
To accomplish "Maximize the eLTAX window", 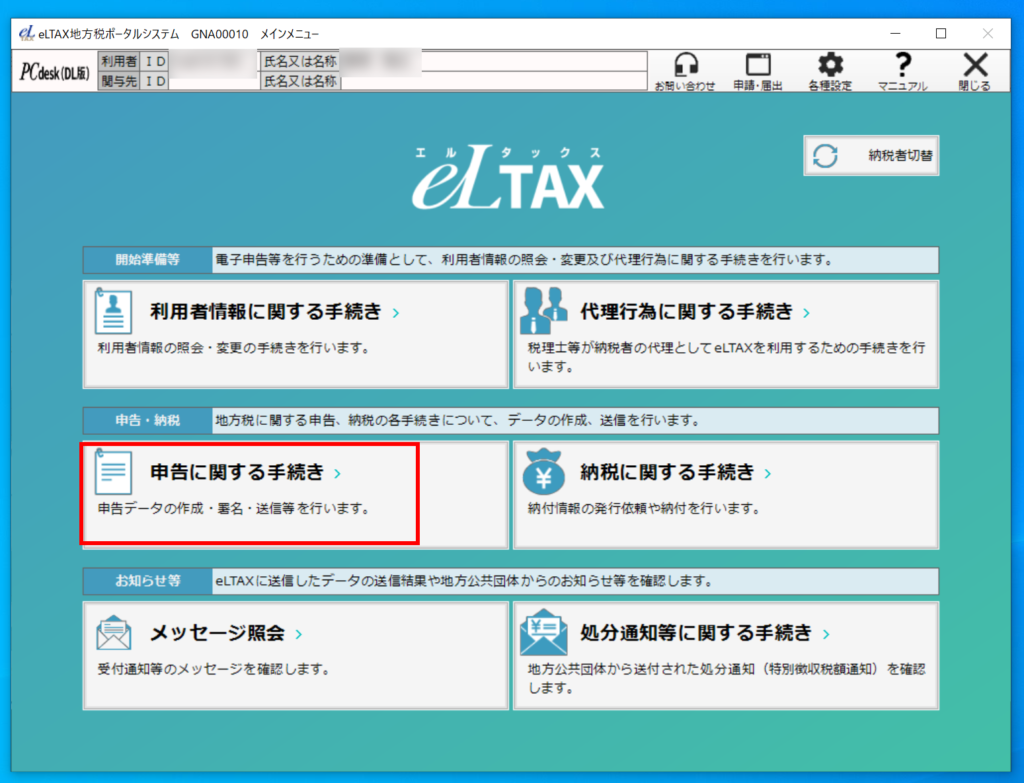I will point(940,33).
